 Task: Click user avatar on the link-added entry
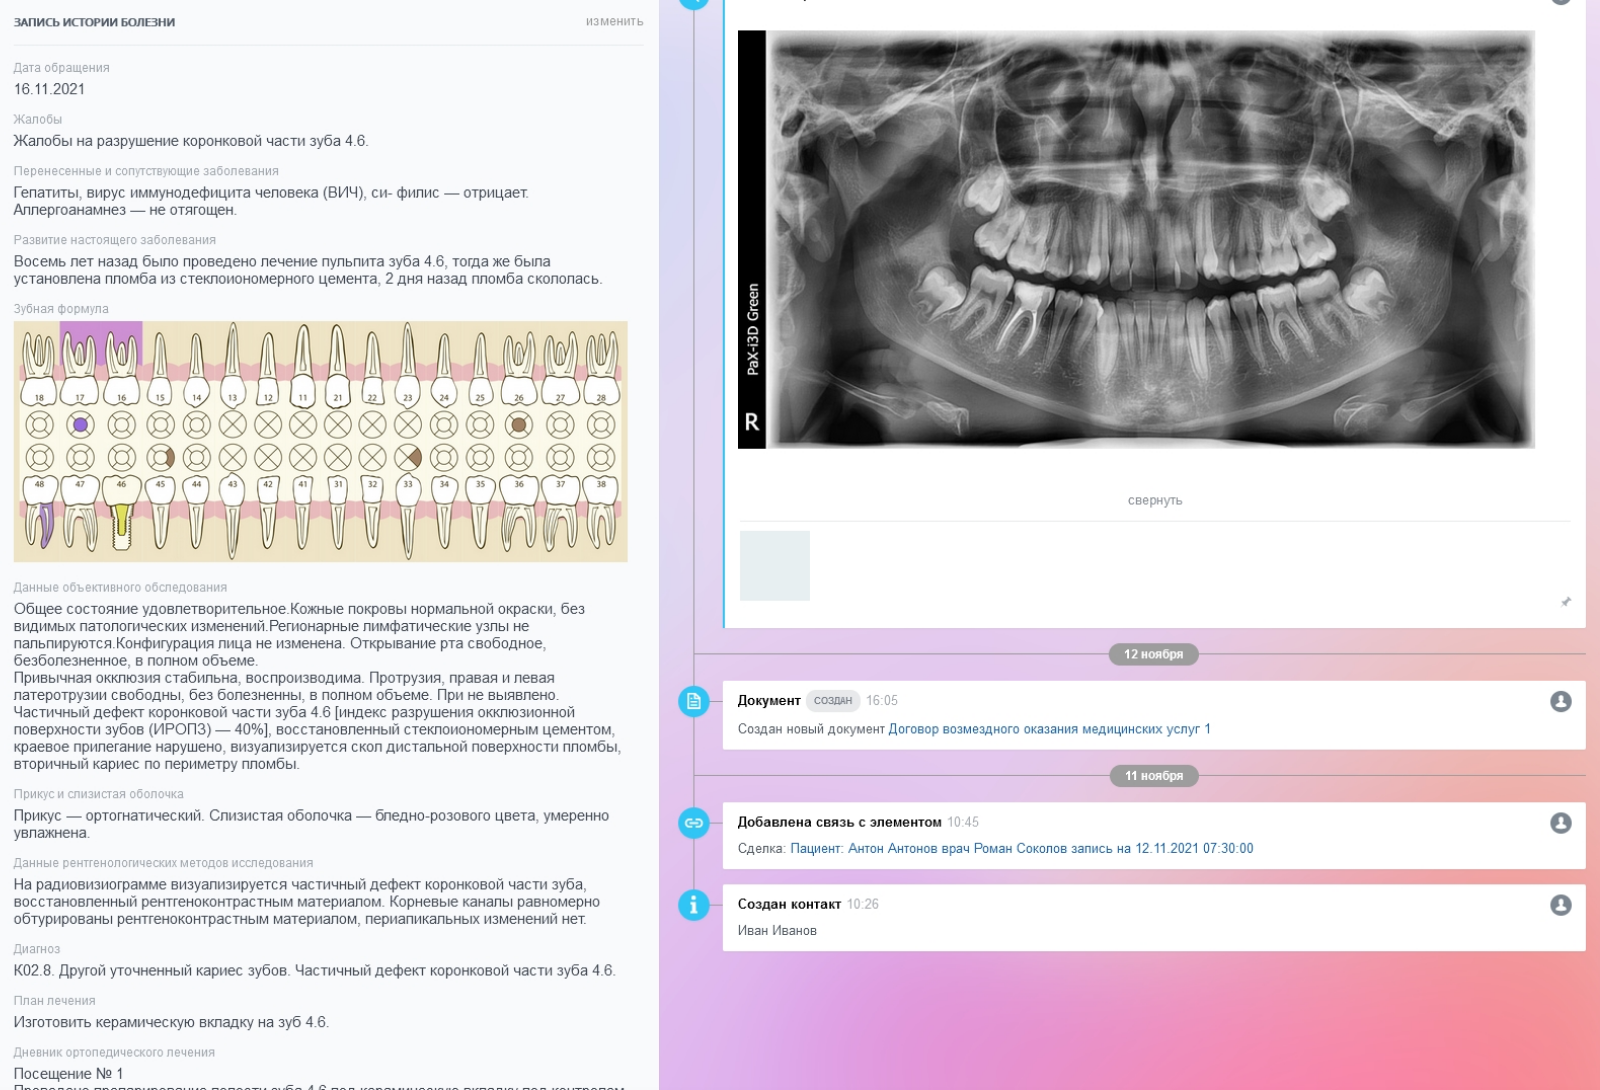tap(1560, 823)
